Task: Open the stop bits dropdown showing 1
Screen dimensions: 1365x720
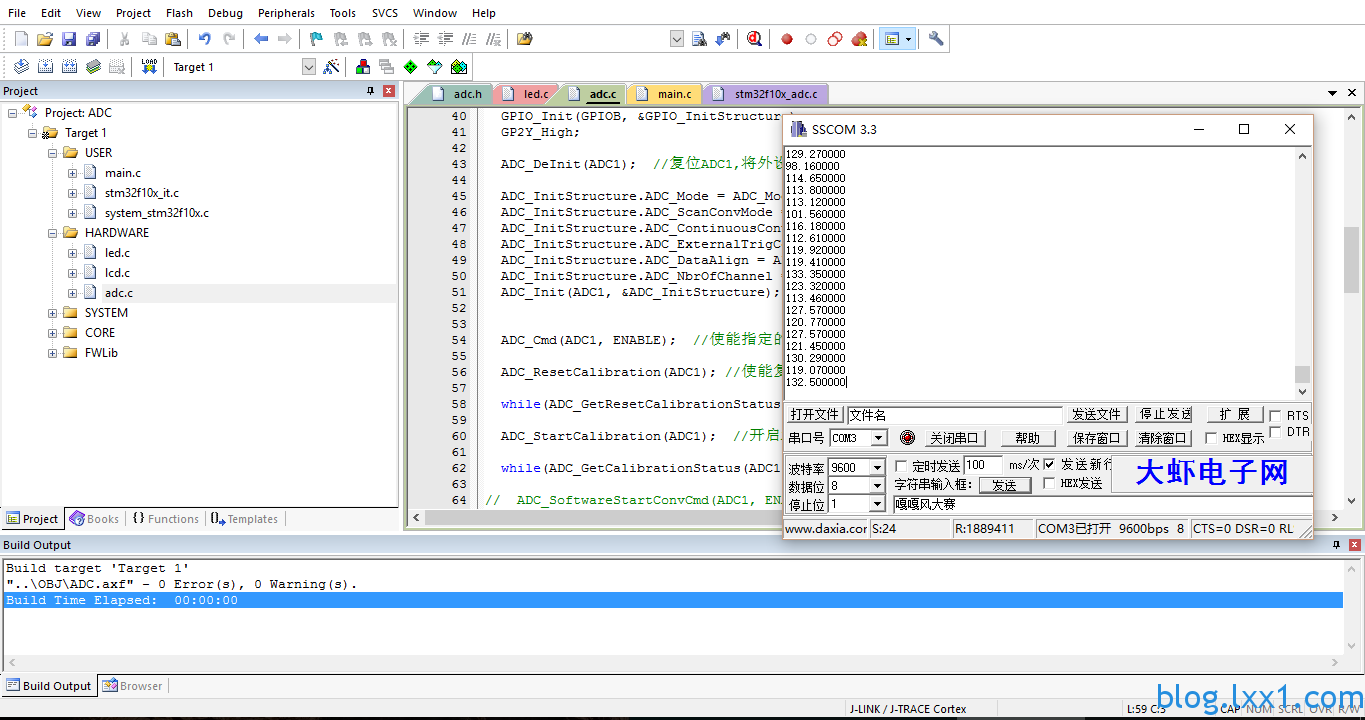Action: coord(877,505)
